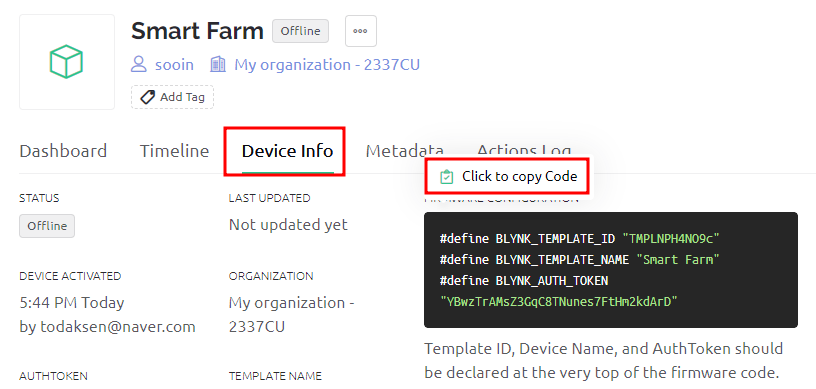The image size is (816, 389).
Task: Open the sooin owner link
Action: pyautogui.click(x=174, y=65)
